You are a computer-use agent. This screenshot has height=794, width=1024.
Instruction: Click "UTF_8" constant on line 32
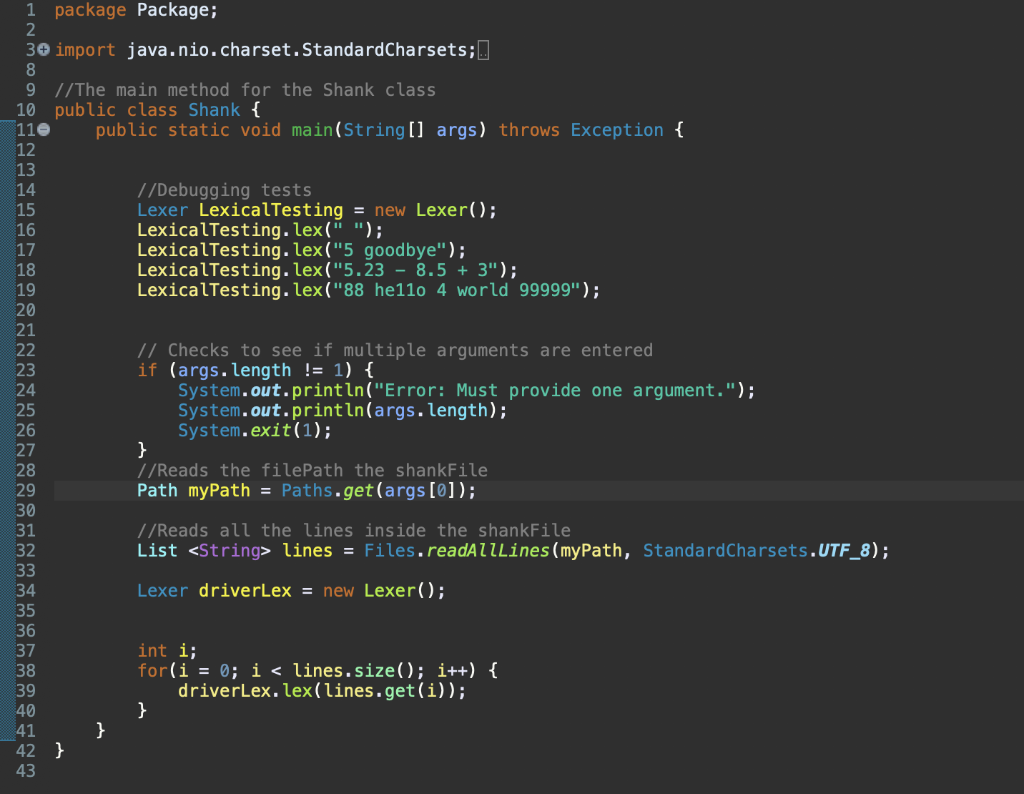(844, 550)
